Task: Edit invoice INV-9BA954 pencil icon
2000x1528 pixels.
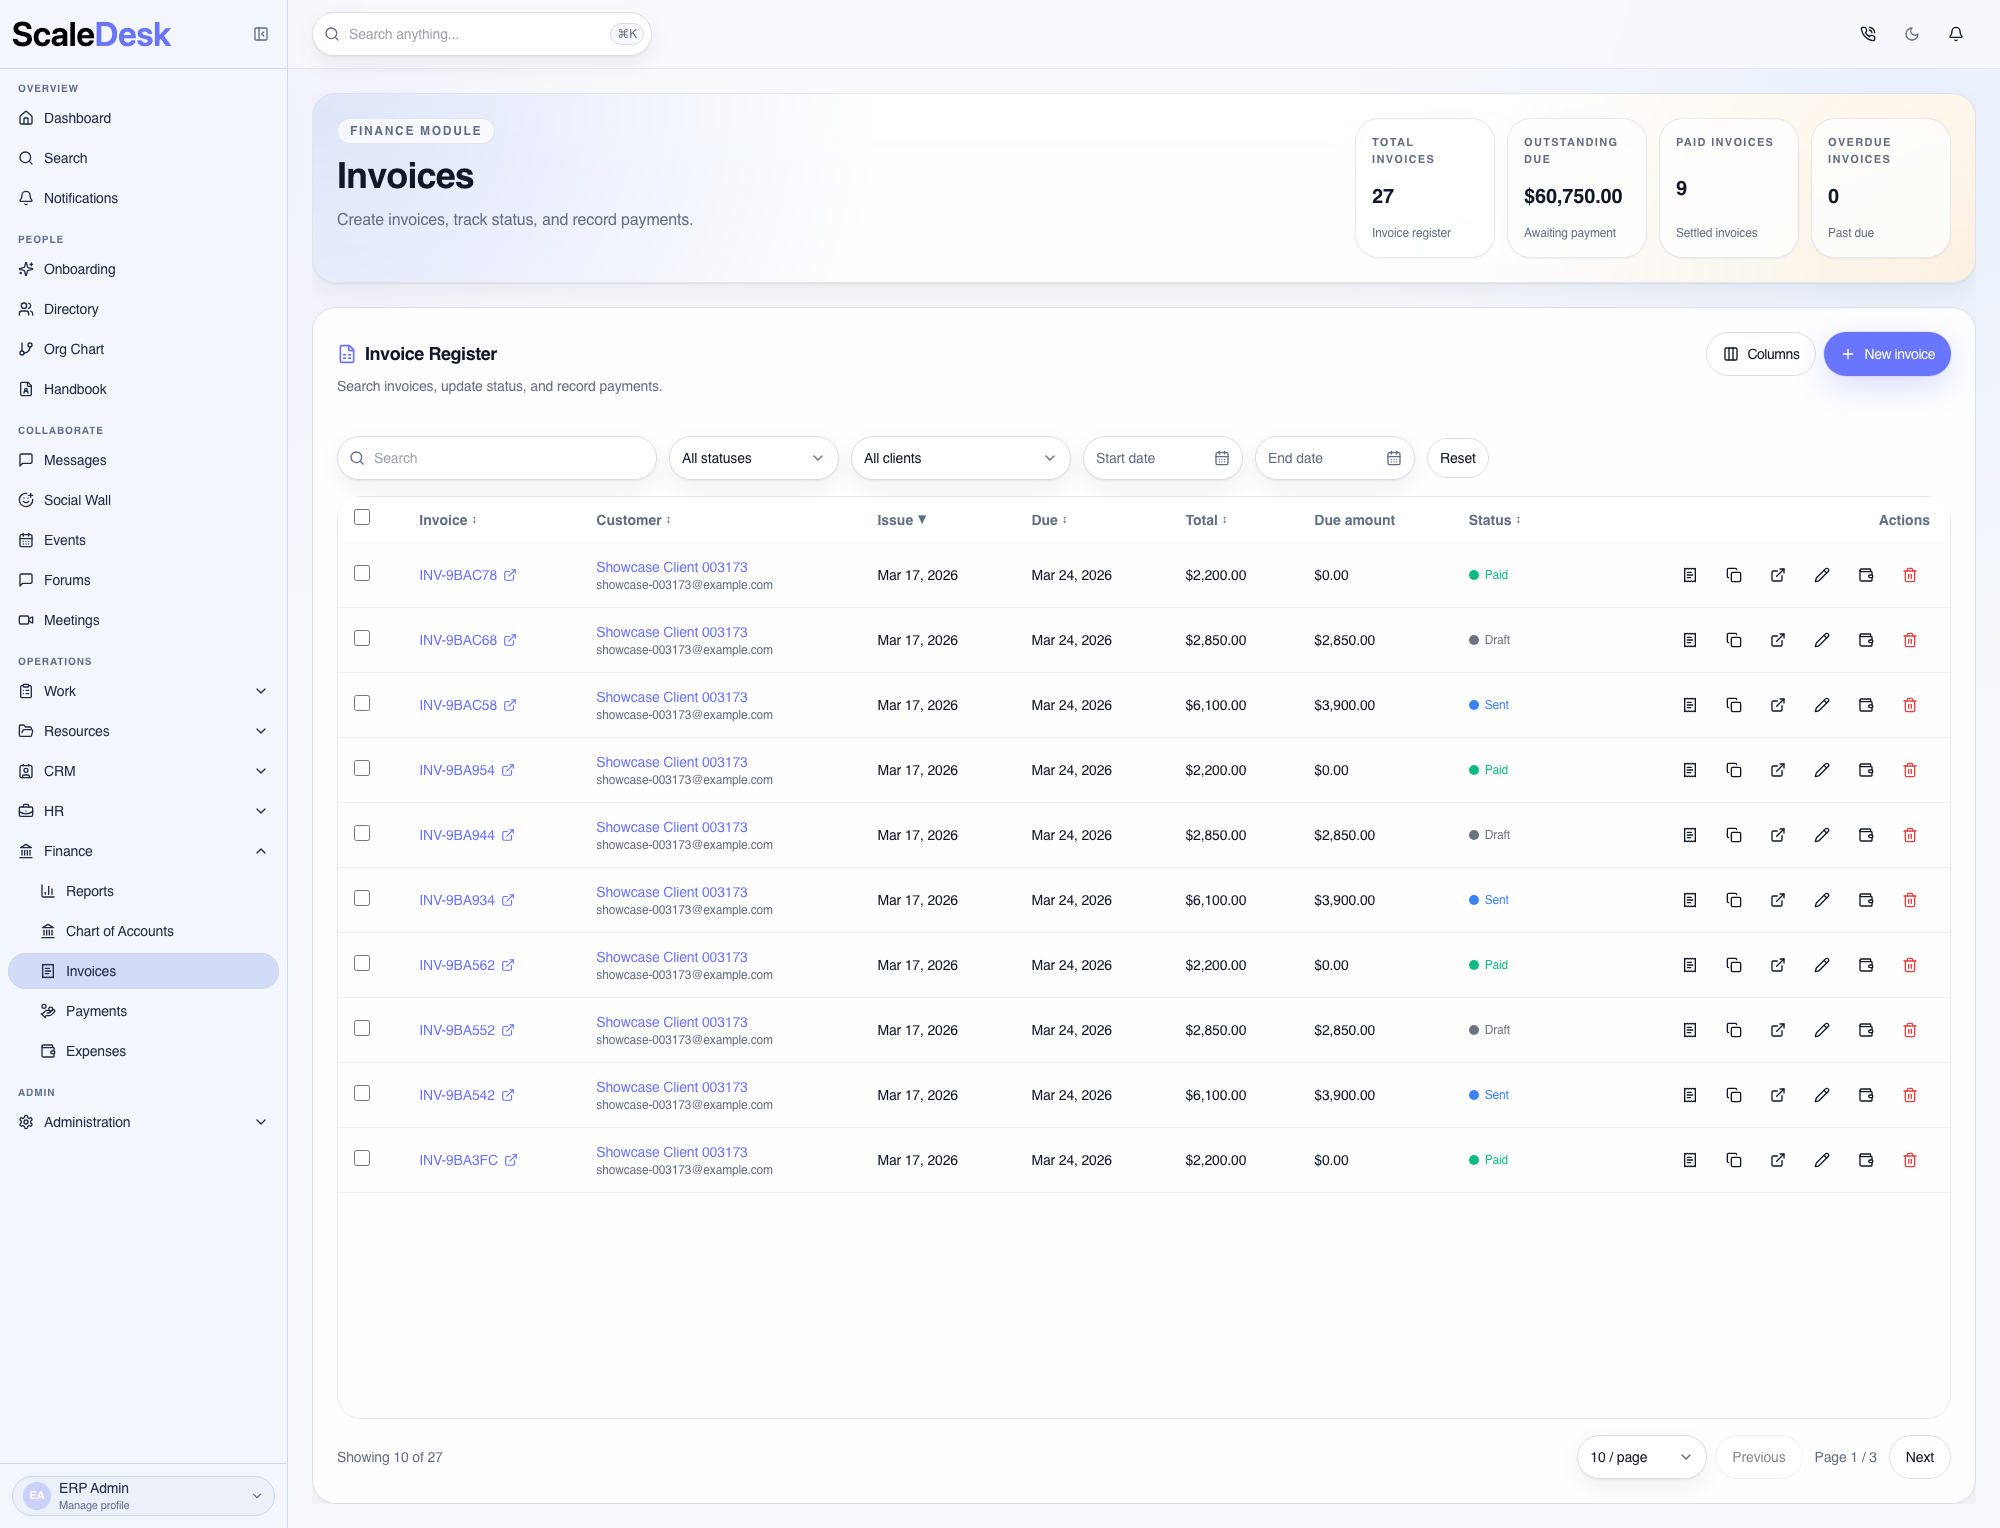Action: click(x=1822, y=770)
